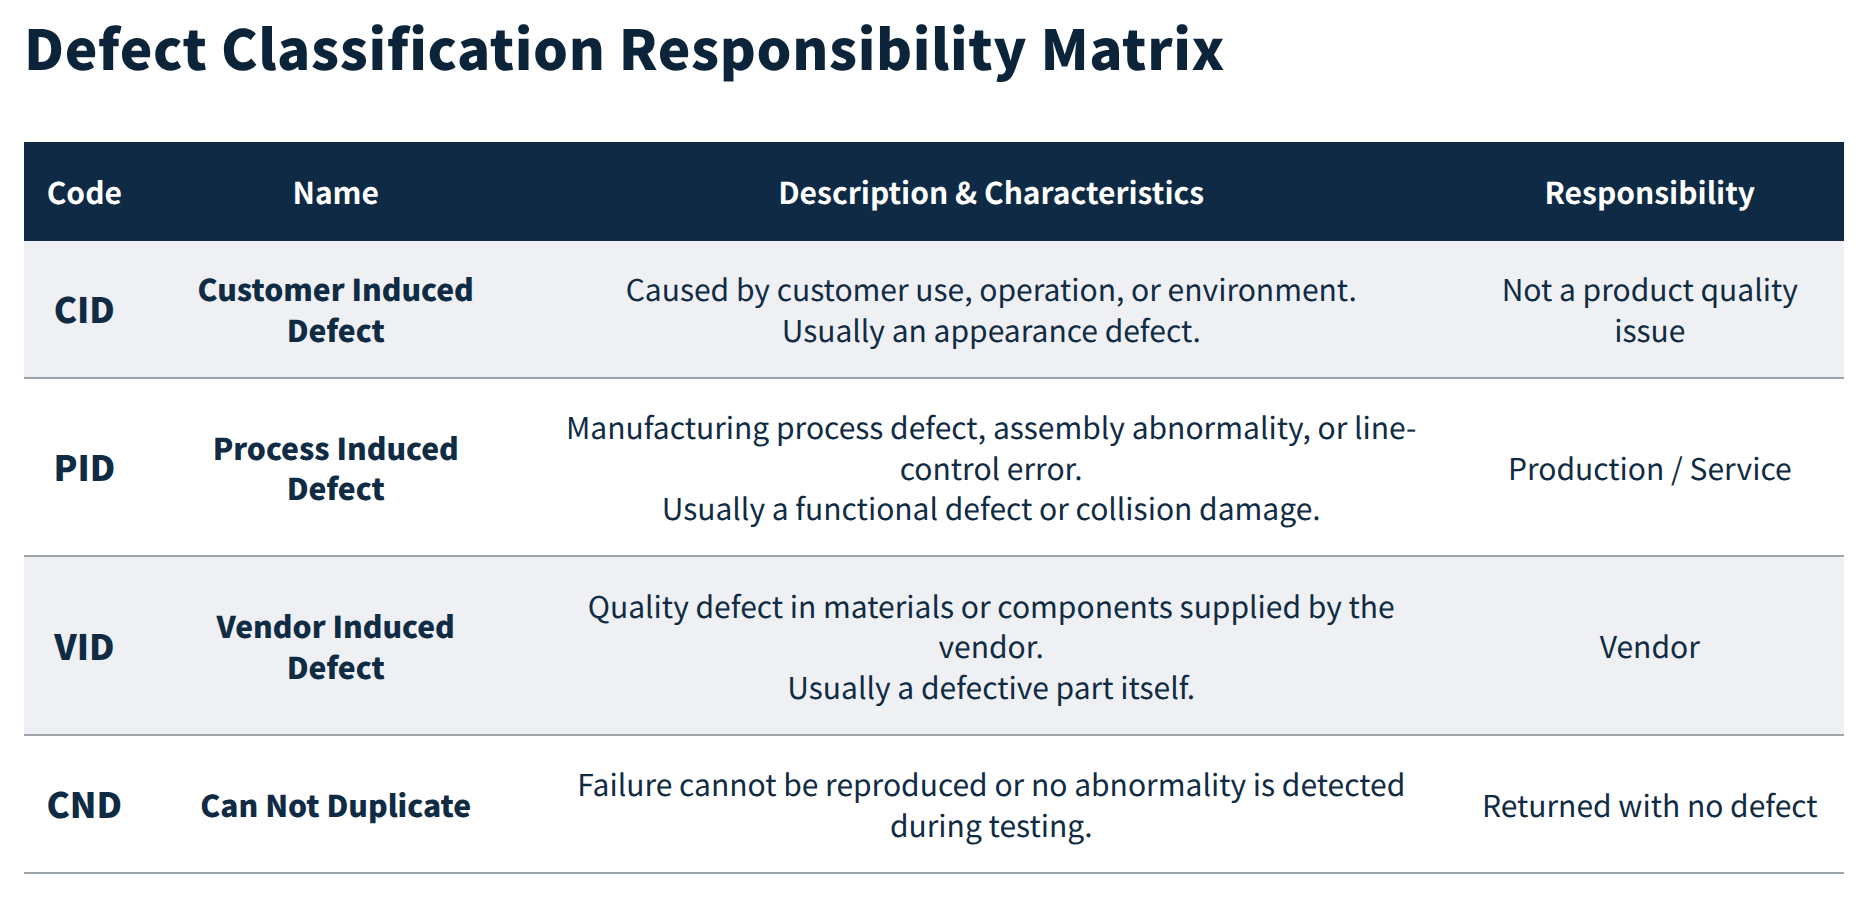This screenshot has width=1868, height=898.
Task: Click the Returned with no defect cell
Action: [x=1649, y=806]
